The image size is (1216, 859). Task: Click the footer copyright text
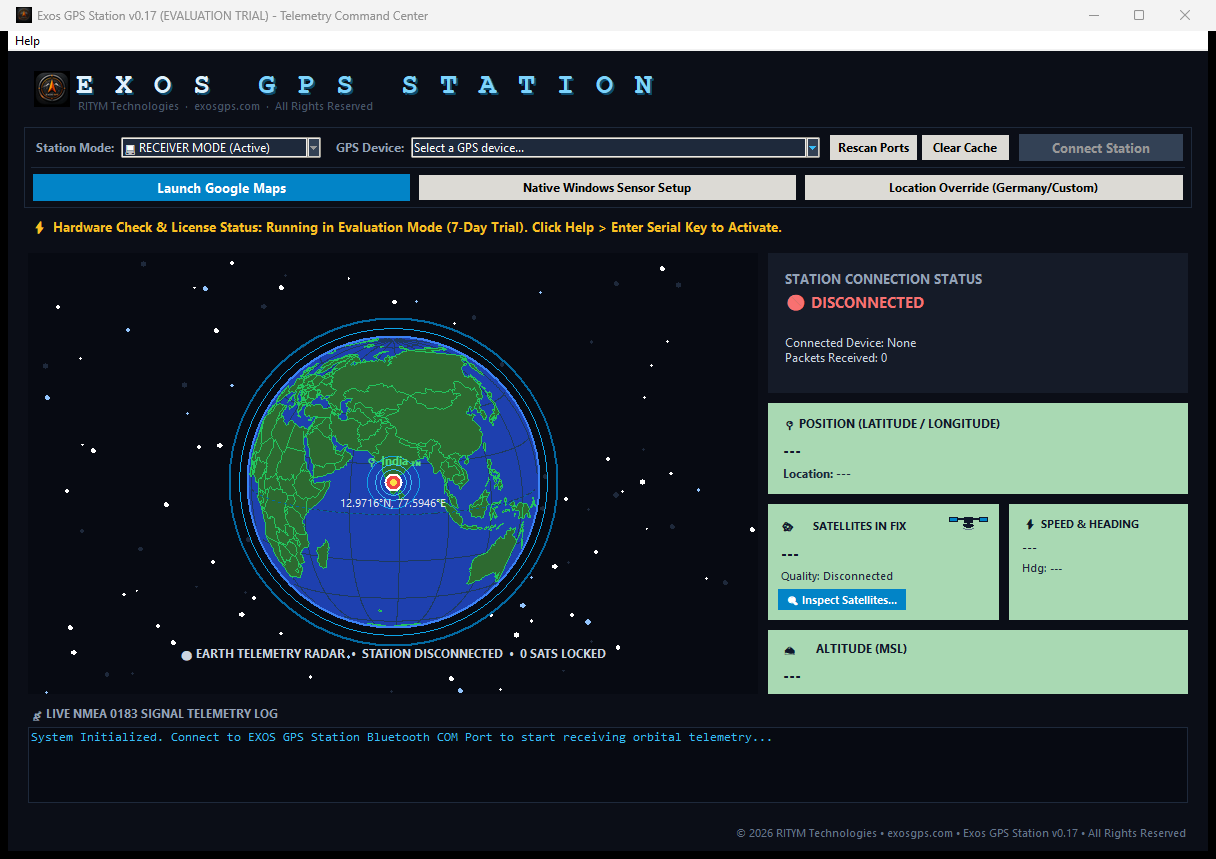point(961,833)
